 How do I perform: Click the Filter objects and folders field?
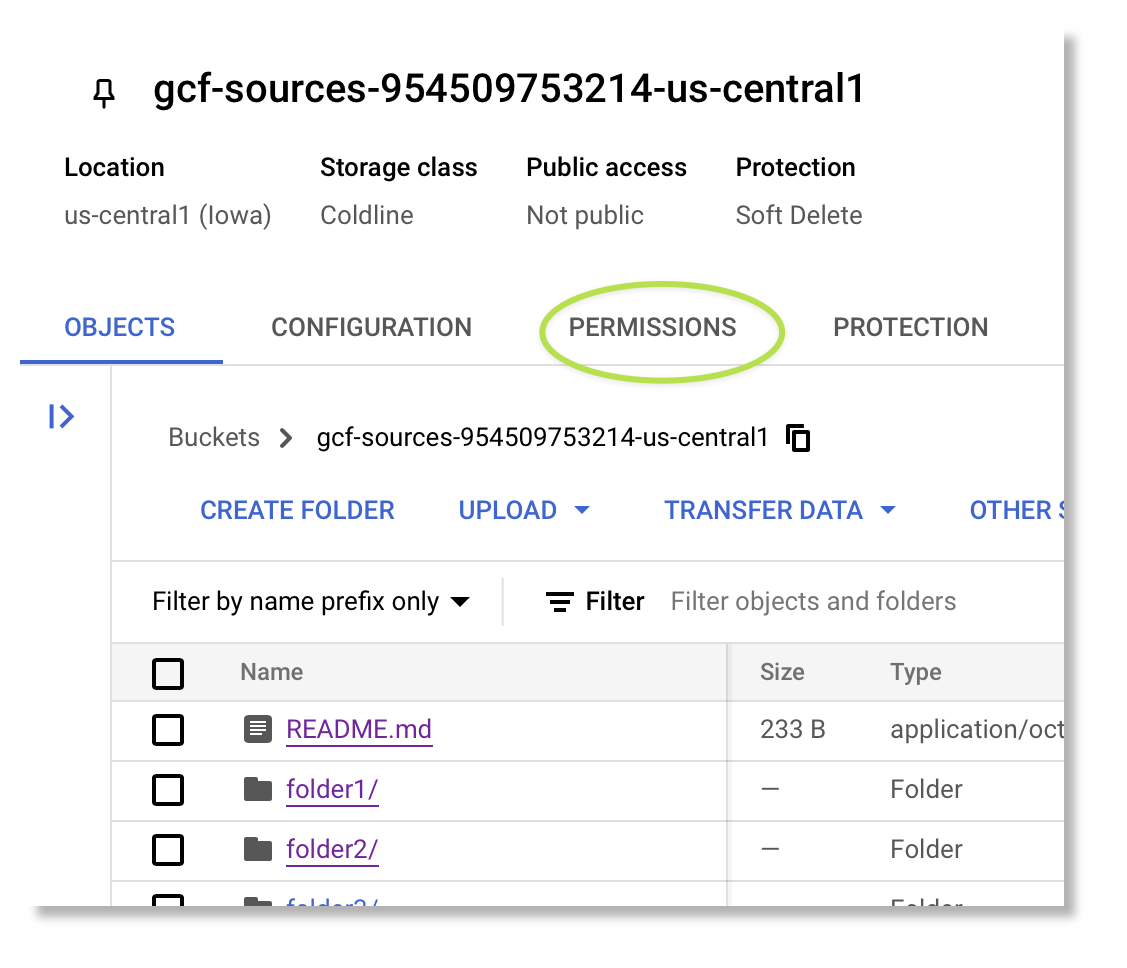click(x=813, y=601)
